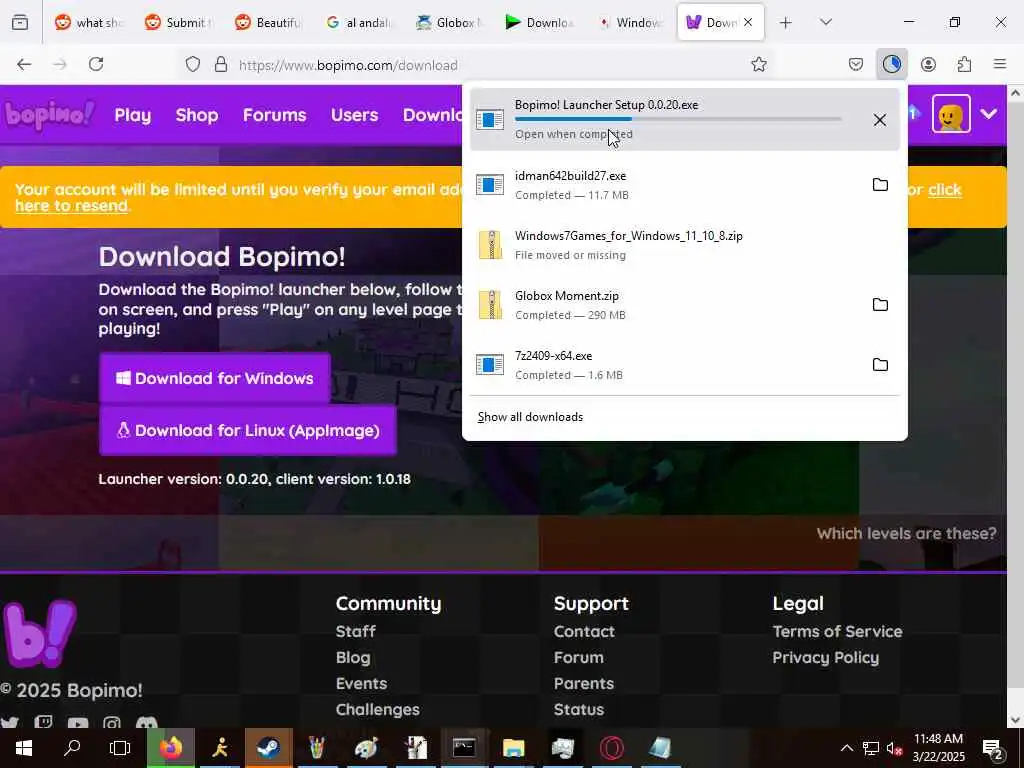
Task: Open Windows Start menu
Action: 24,748
